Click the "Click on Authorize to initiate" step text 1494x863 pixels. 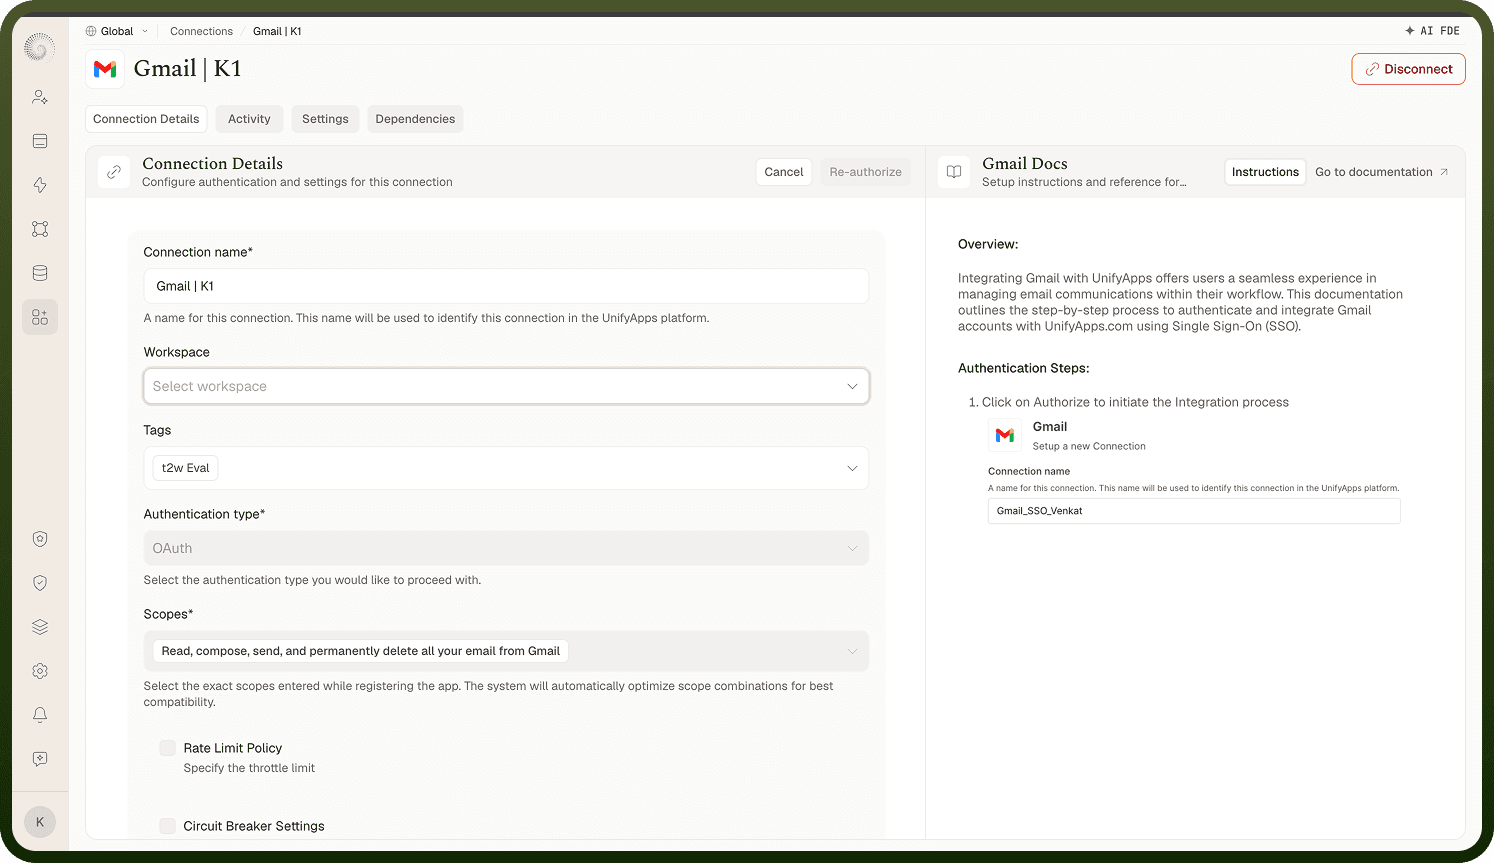pos(1135,402)
